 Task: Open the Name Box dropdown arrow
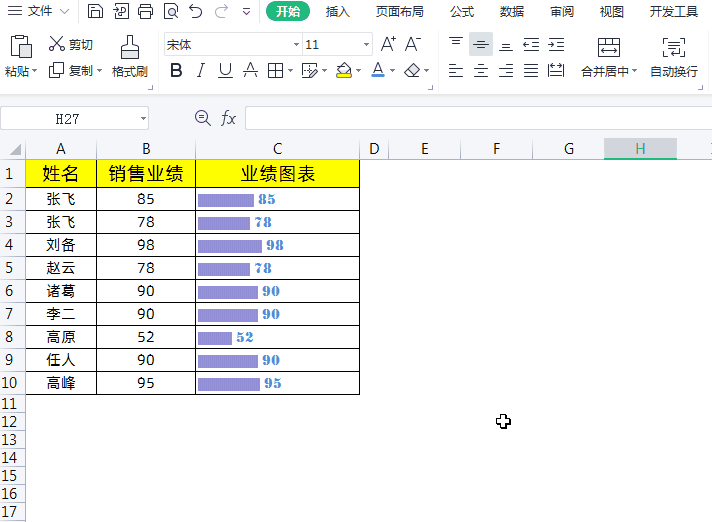pyautogui.click(x=143, y=119)
